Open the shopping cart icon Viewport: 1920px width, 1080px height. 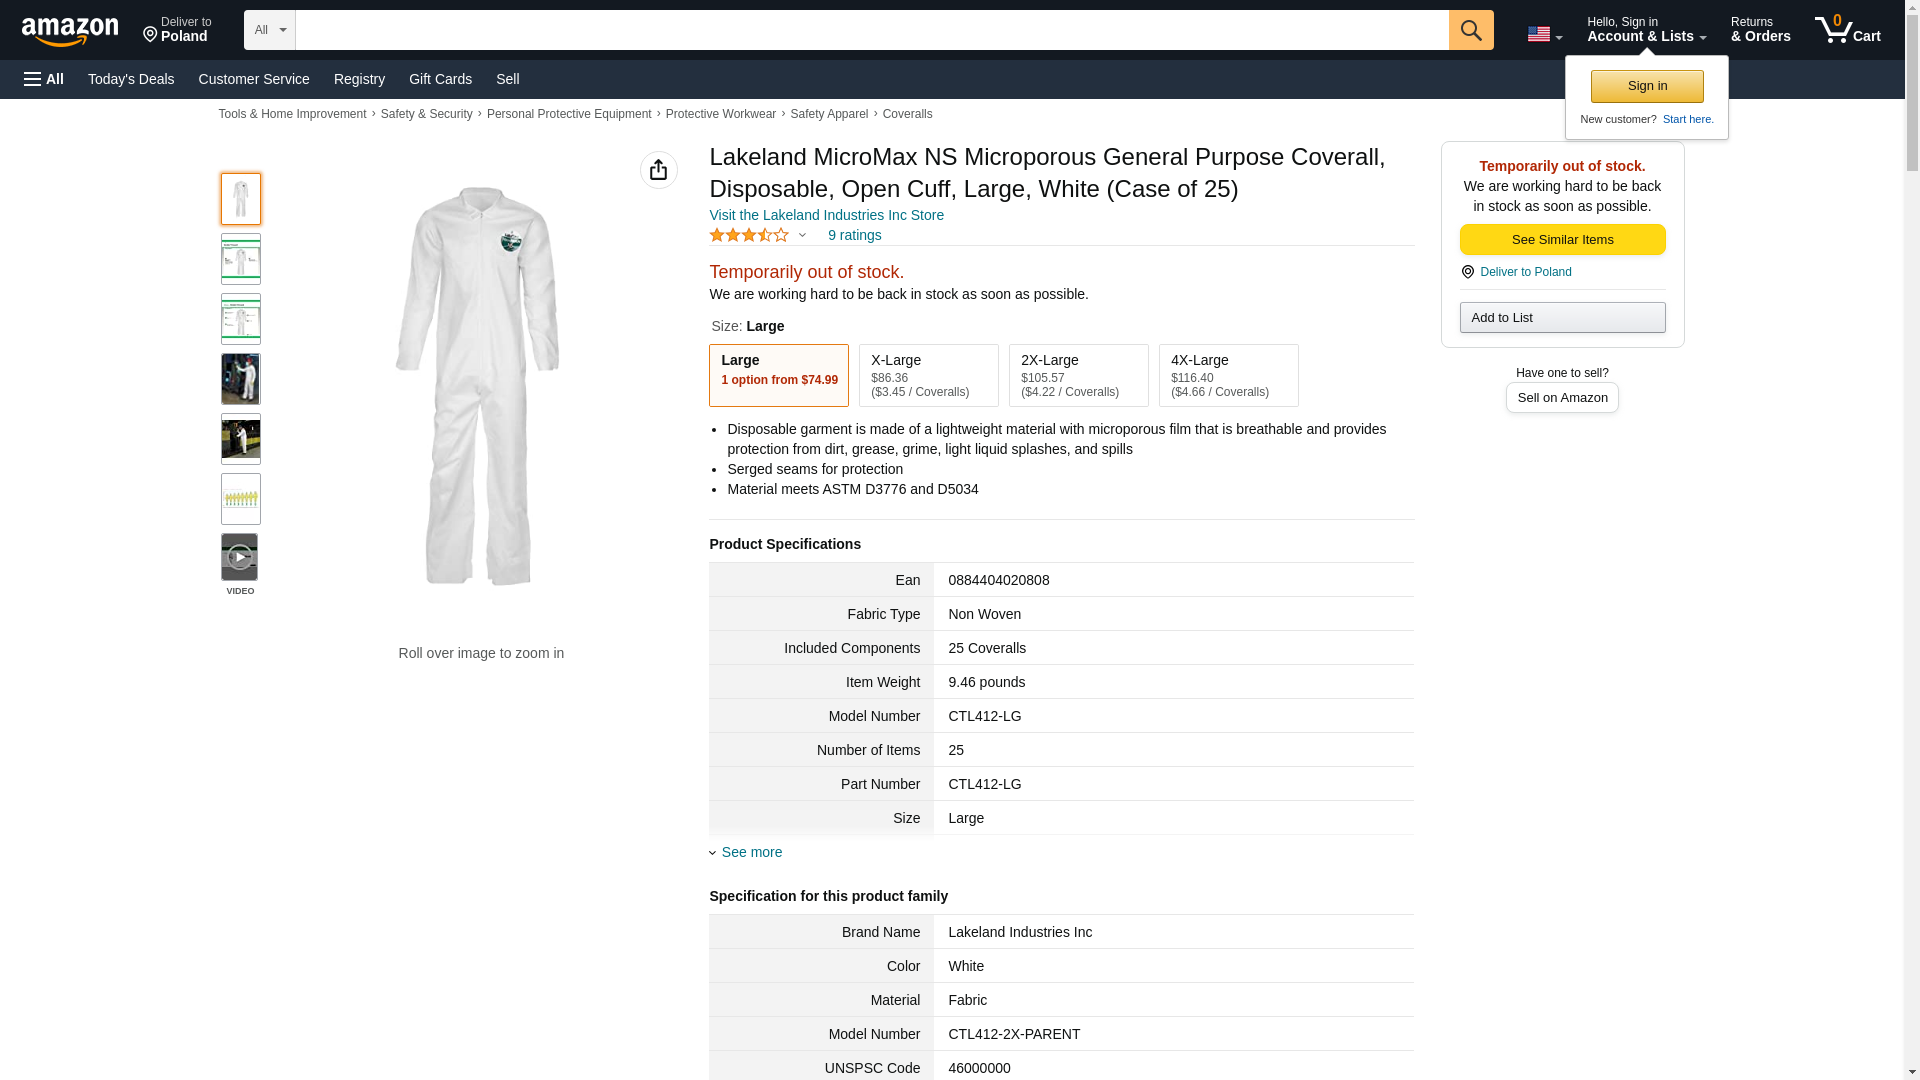click(x=1846, y=30)
